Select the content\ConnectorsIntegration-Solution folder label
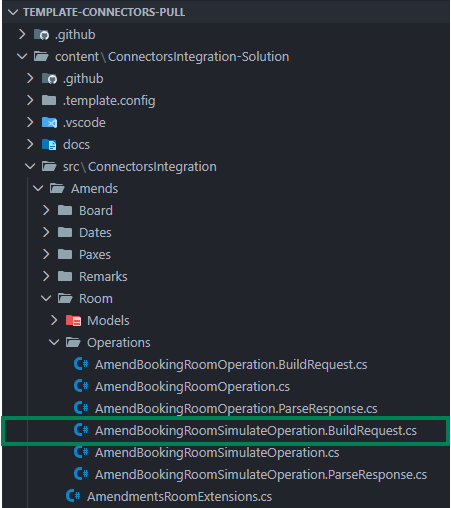 172,57
